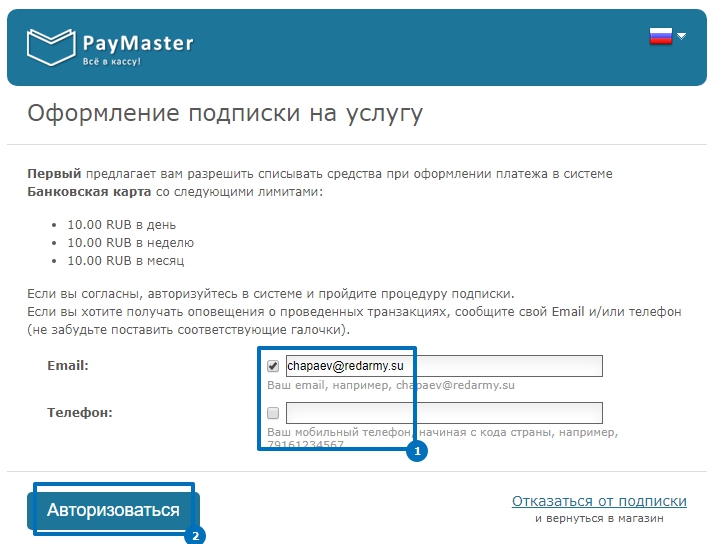Image resolution: width=726 pixels, height=544 pixels.
Task: Open the language dropdown arrow
Action: pyautogui.click(x=681, y=36)
